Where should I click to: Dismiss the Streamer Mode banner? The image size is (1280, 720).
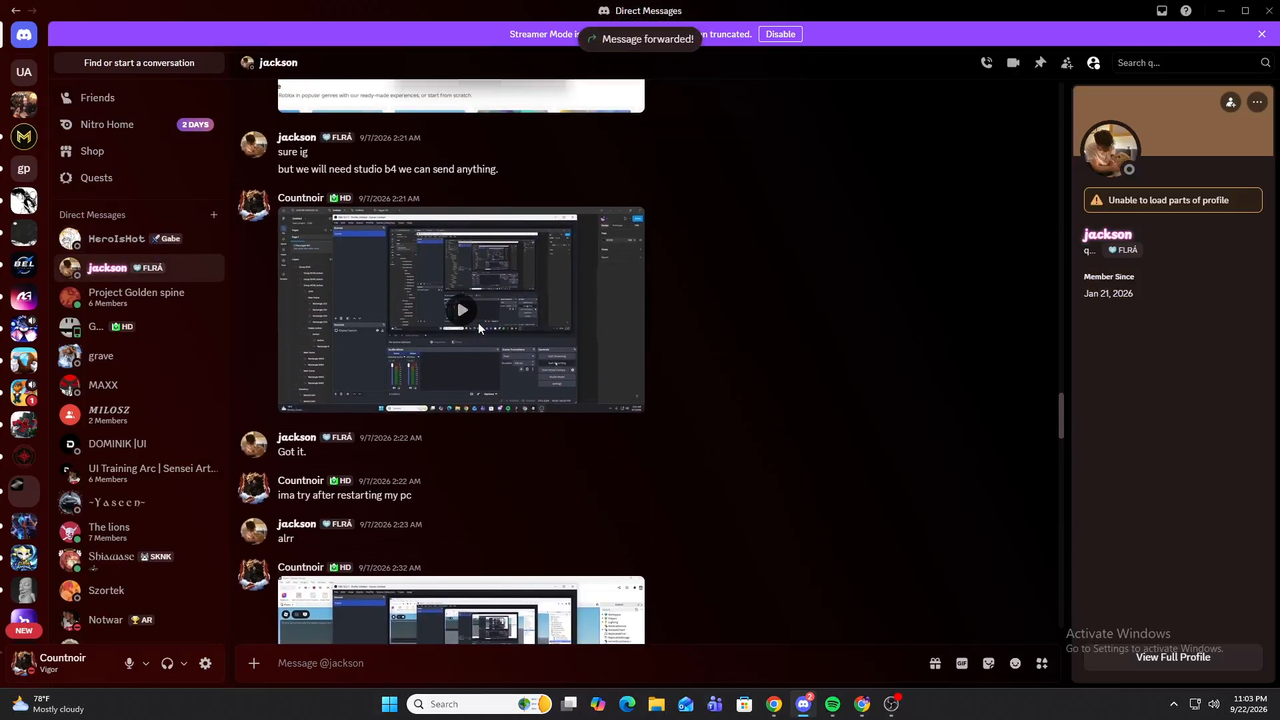pos(1262,34)
